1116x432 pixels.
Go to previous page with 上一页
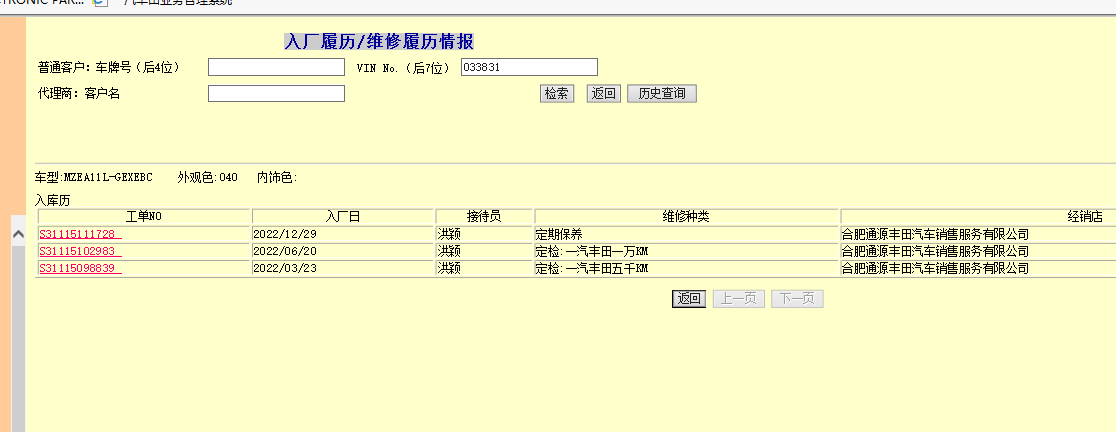point(738,298)
